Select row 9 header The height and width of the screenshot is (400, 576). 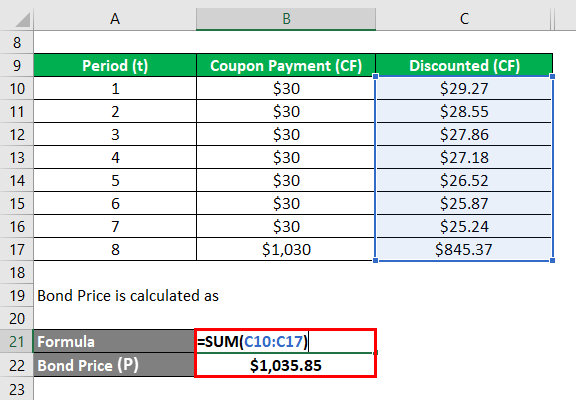pos(17,66)
